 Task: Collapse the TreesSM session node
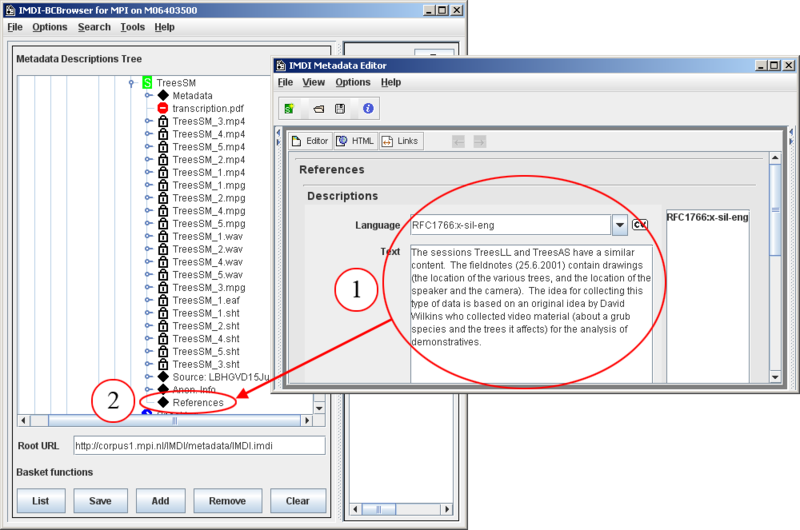[132, 83]
